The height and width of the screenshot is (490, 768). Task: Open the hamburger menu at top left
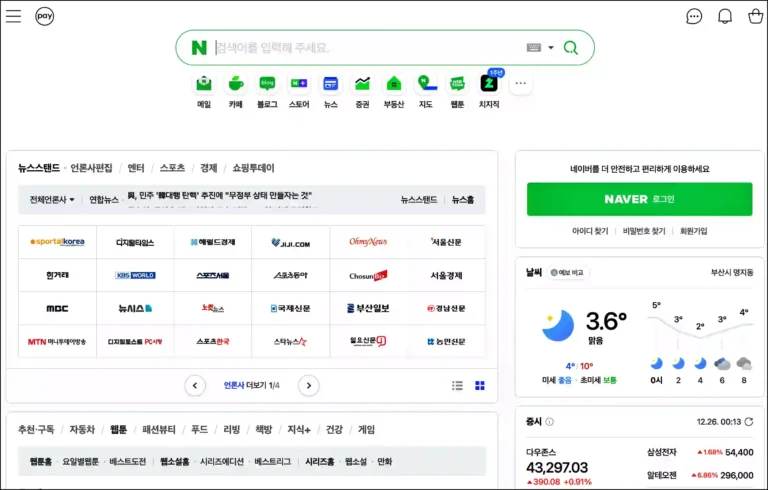click(13, 16)
